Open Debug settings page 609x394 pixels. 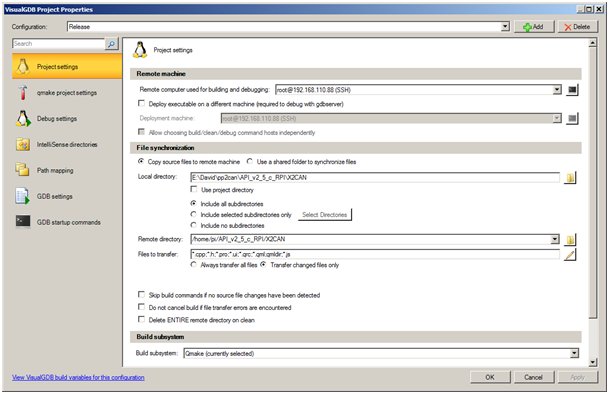tap(67, 119)
